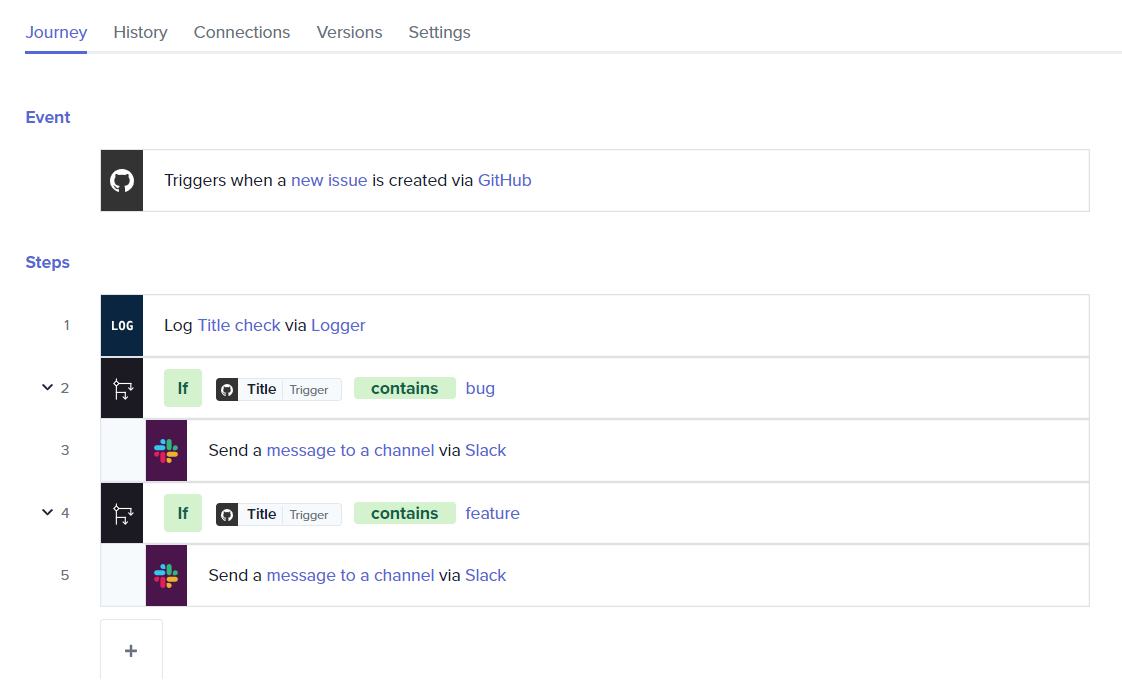Collapse step 4 using its chevron
Viewport: 1122px width, 693px height.
47,512
